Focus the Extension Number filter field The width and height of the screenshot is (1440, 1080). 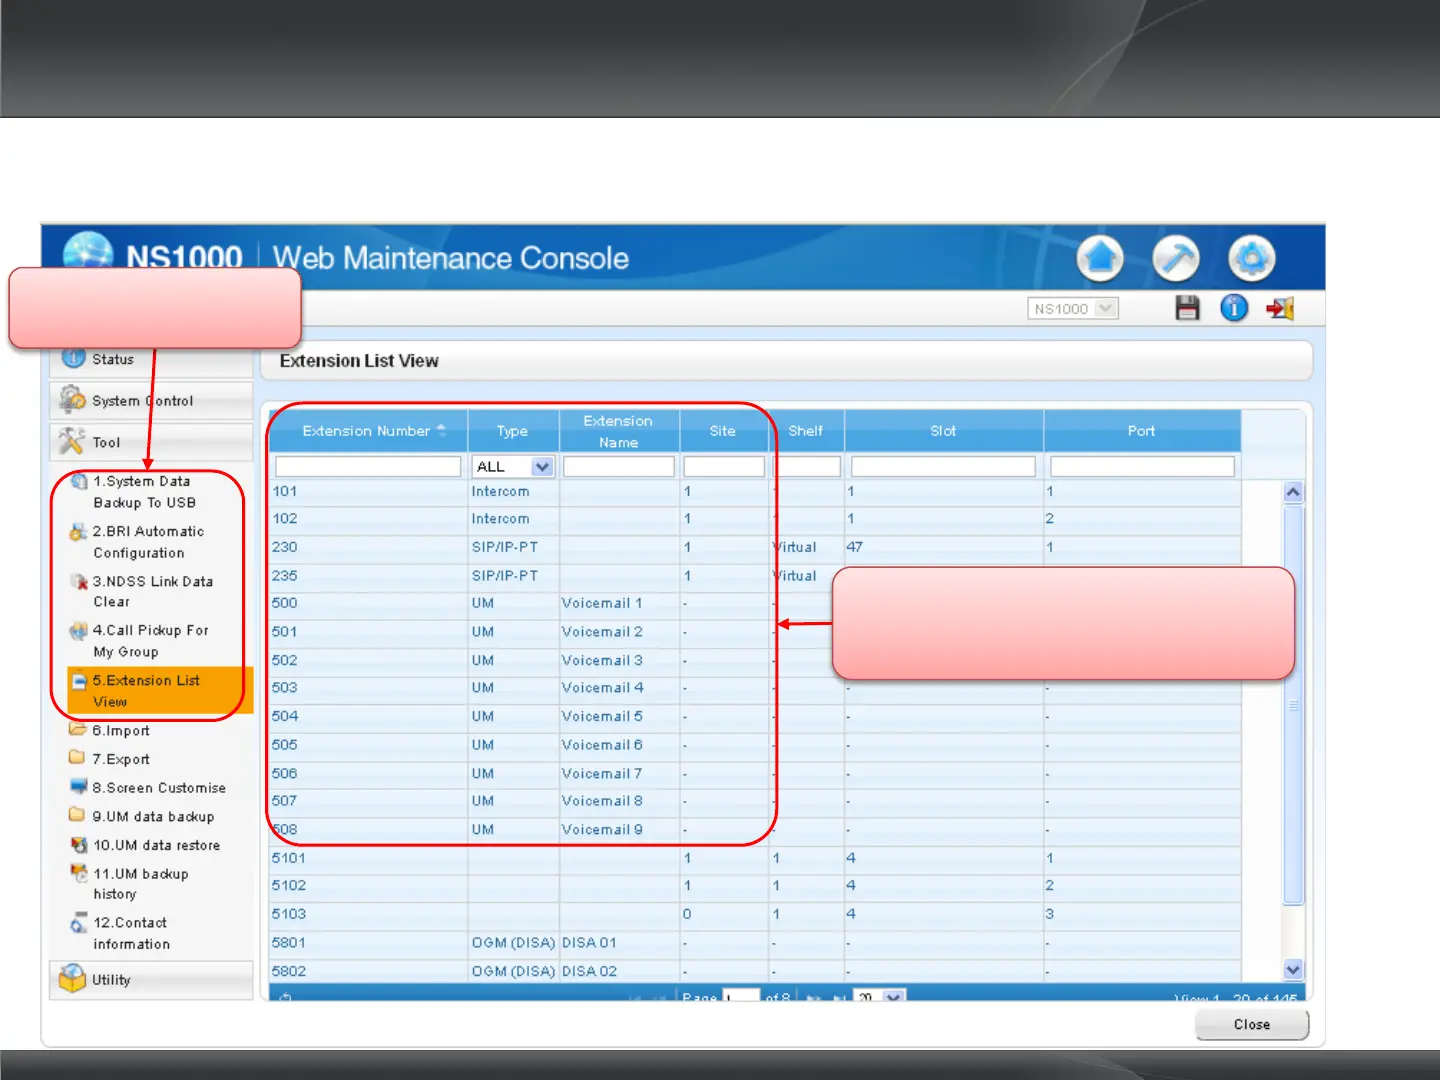368,467
